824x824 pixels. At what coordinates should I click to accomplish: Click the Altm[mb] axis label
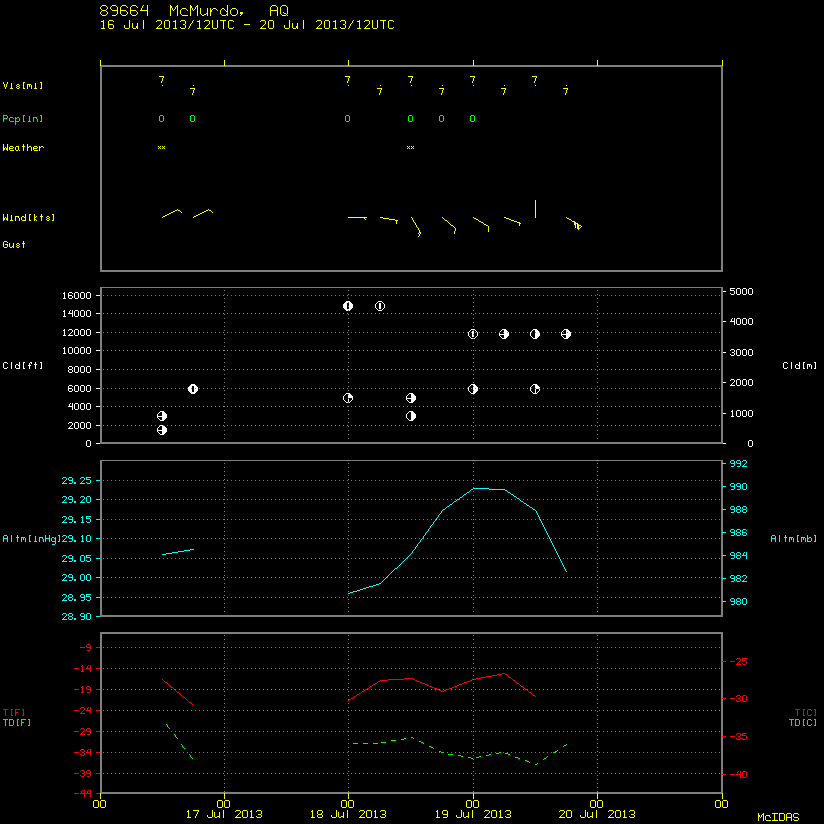pos(794,539)
